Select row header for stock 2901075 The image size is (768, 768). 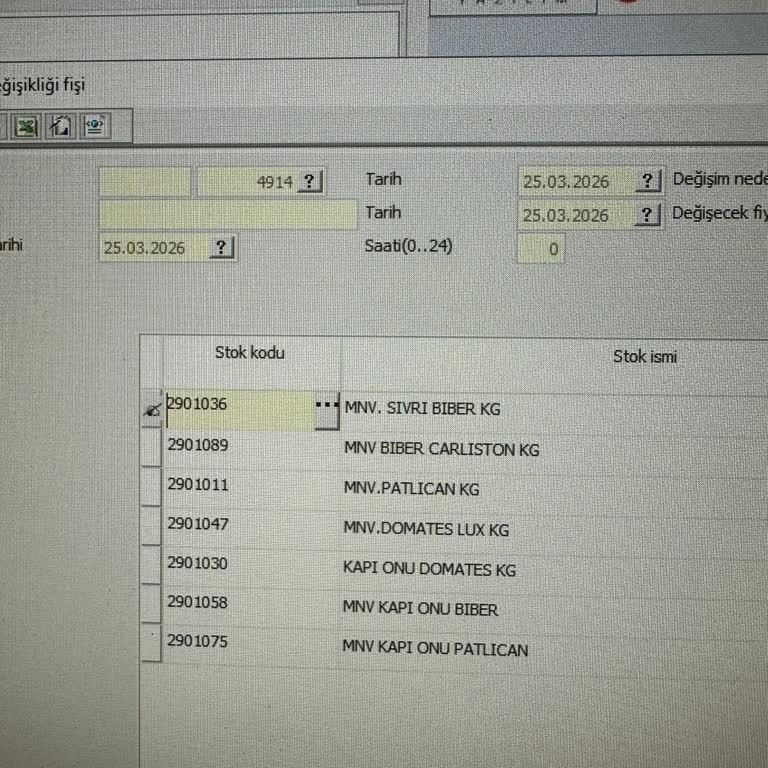coord(151,643)
